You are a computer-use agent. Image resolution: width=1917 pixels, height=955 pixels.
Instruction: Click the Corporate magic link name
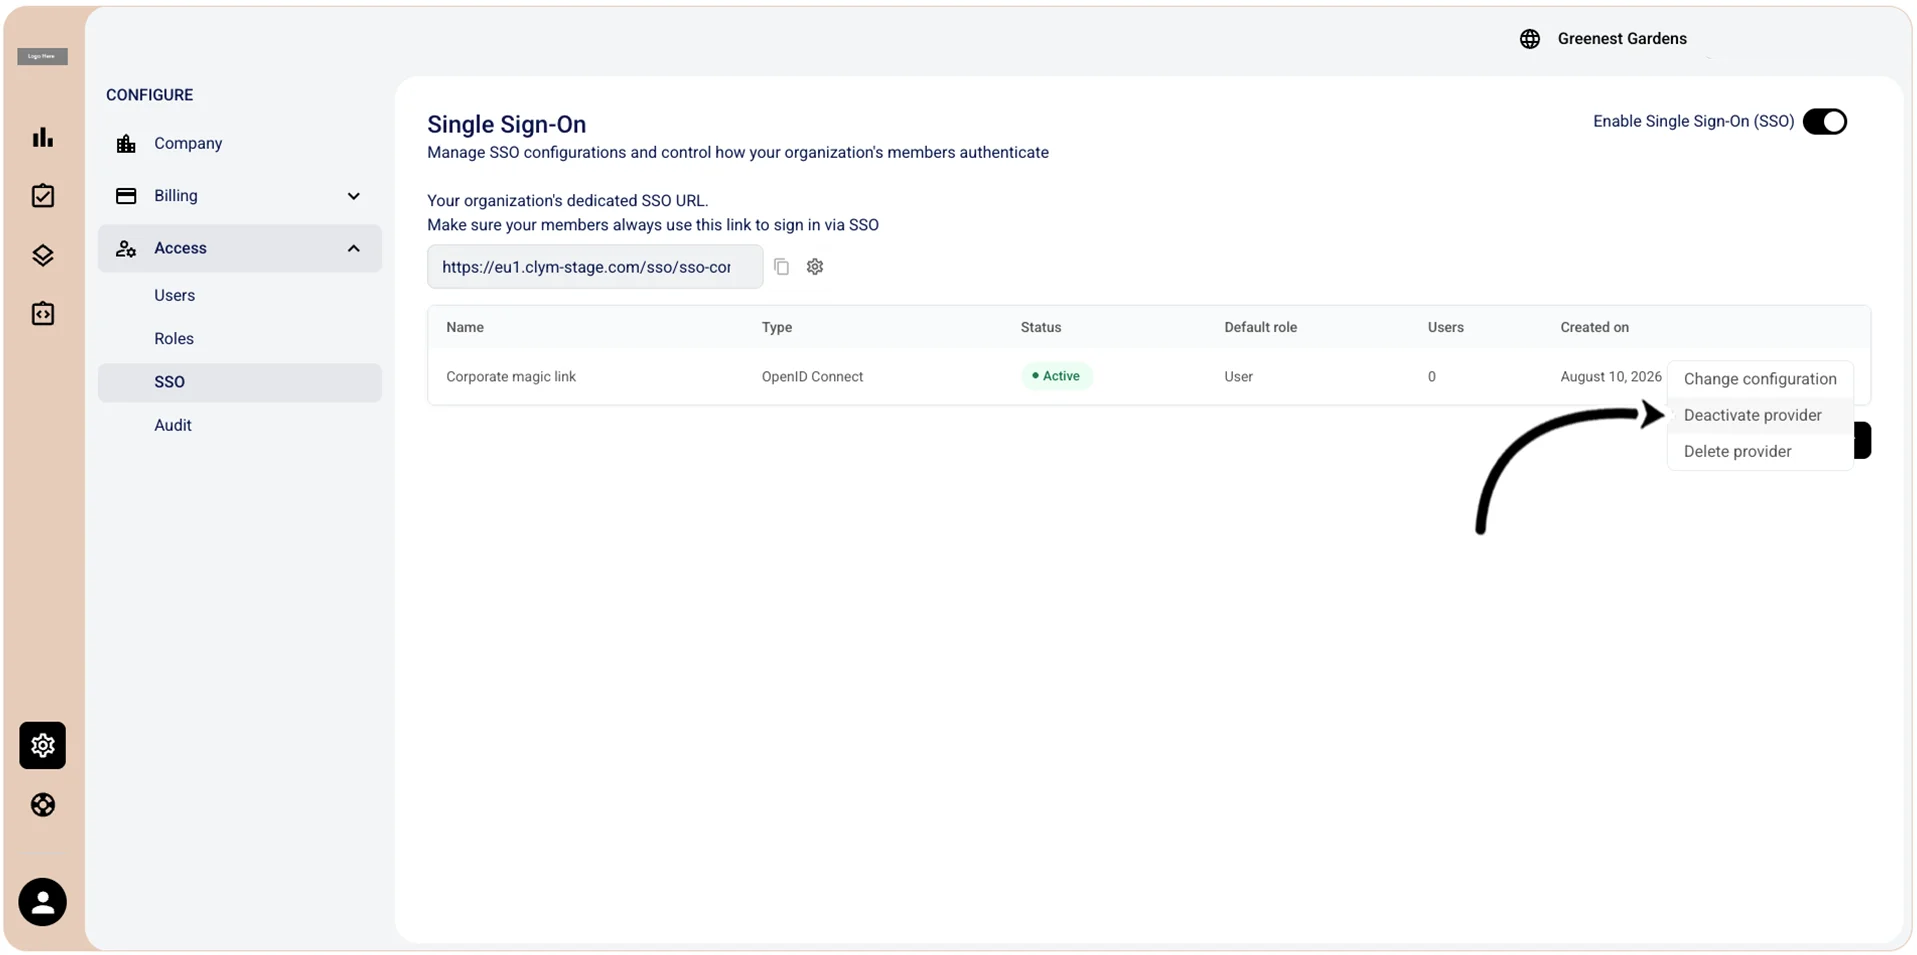pos(511,377)
